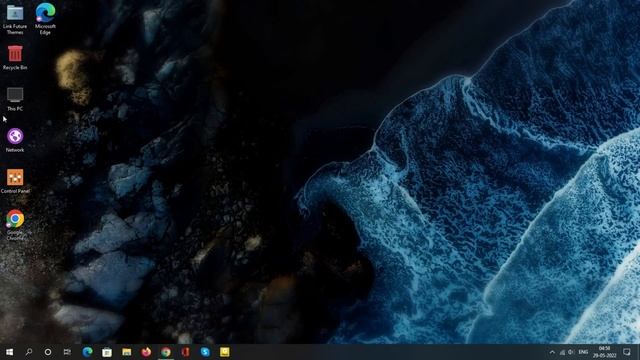Launch Firefox from the taskbar

point(146,352)
